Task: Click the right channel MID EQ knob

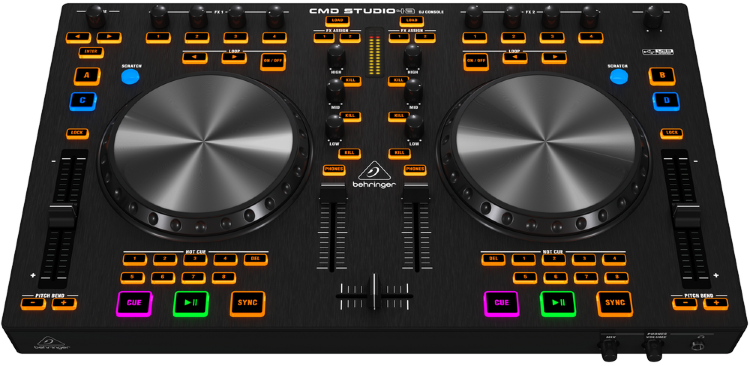Action: (x=413, y=92)
